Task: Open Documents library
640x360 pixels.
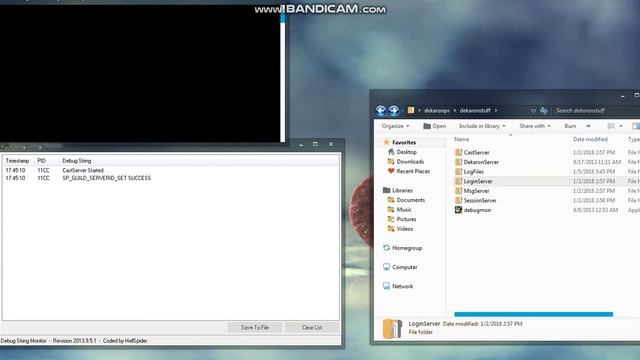Action: (411, 200)
